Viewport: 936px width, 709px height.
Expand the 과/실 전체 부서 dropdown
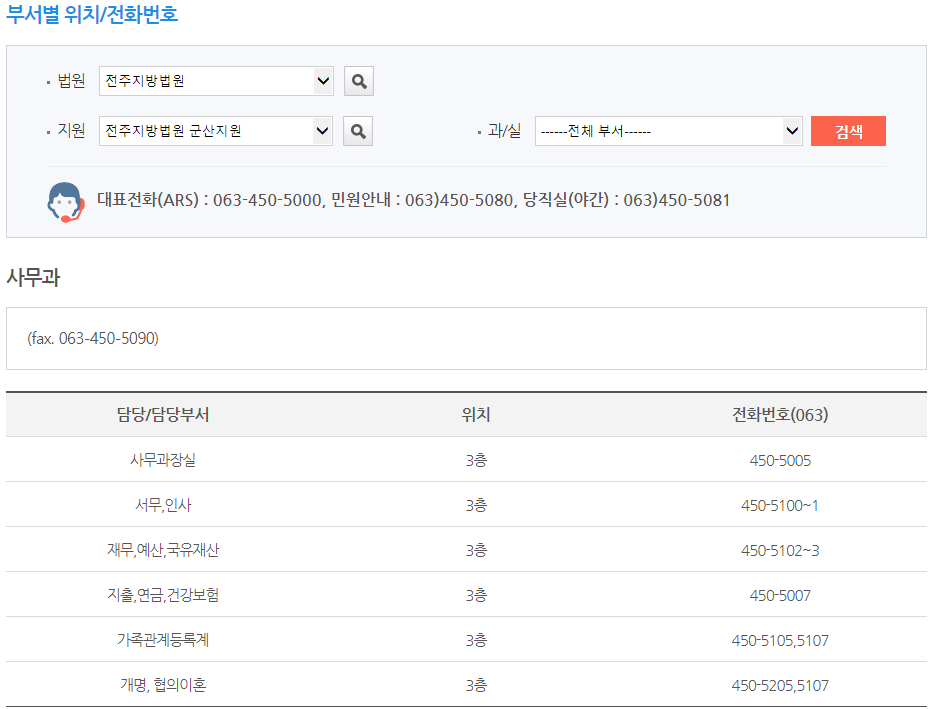coord(669,131)
